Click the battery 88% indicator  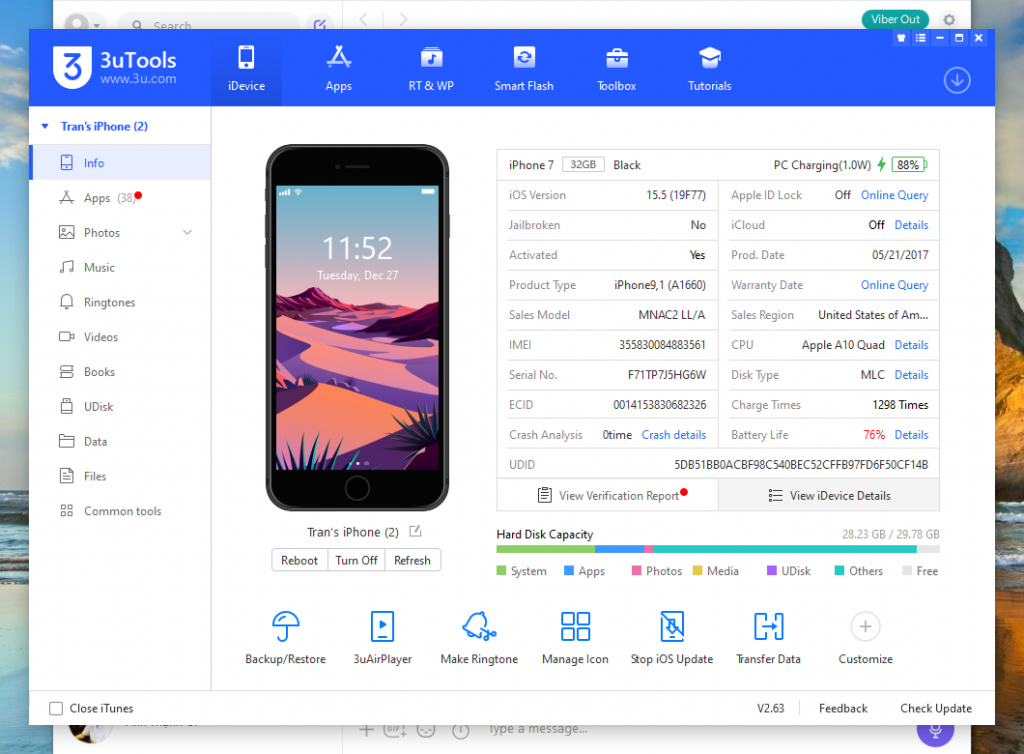[x=910, y=165]
